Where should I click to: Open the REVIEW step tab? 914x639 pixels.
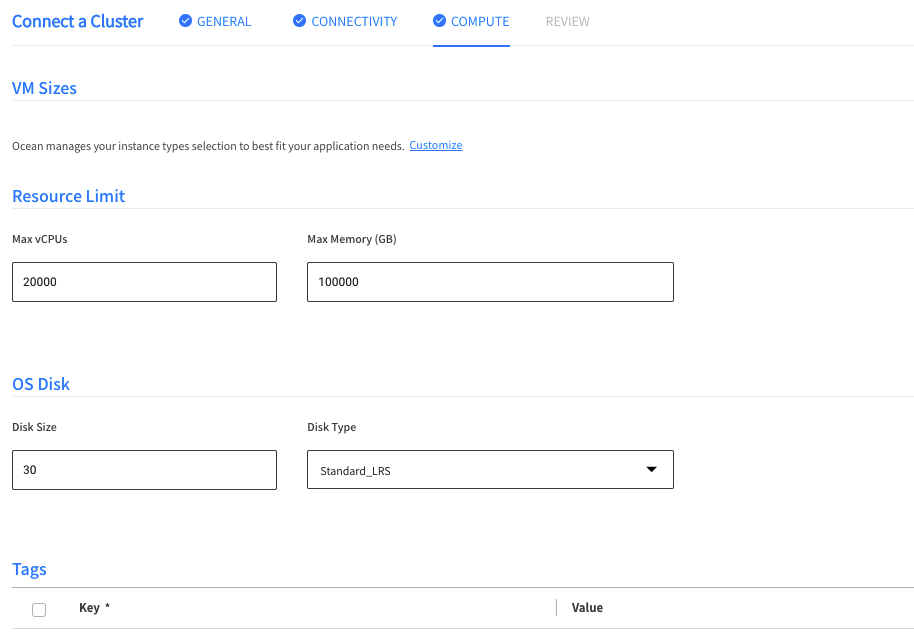point(567,21)
